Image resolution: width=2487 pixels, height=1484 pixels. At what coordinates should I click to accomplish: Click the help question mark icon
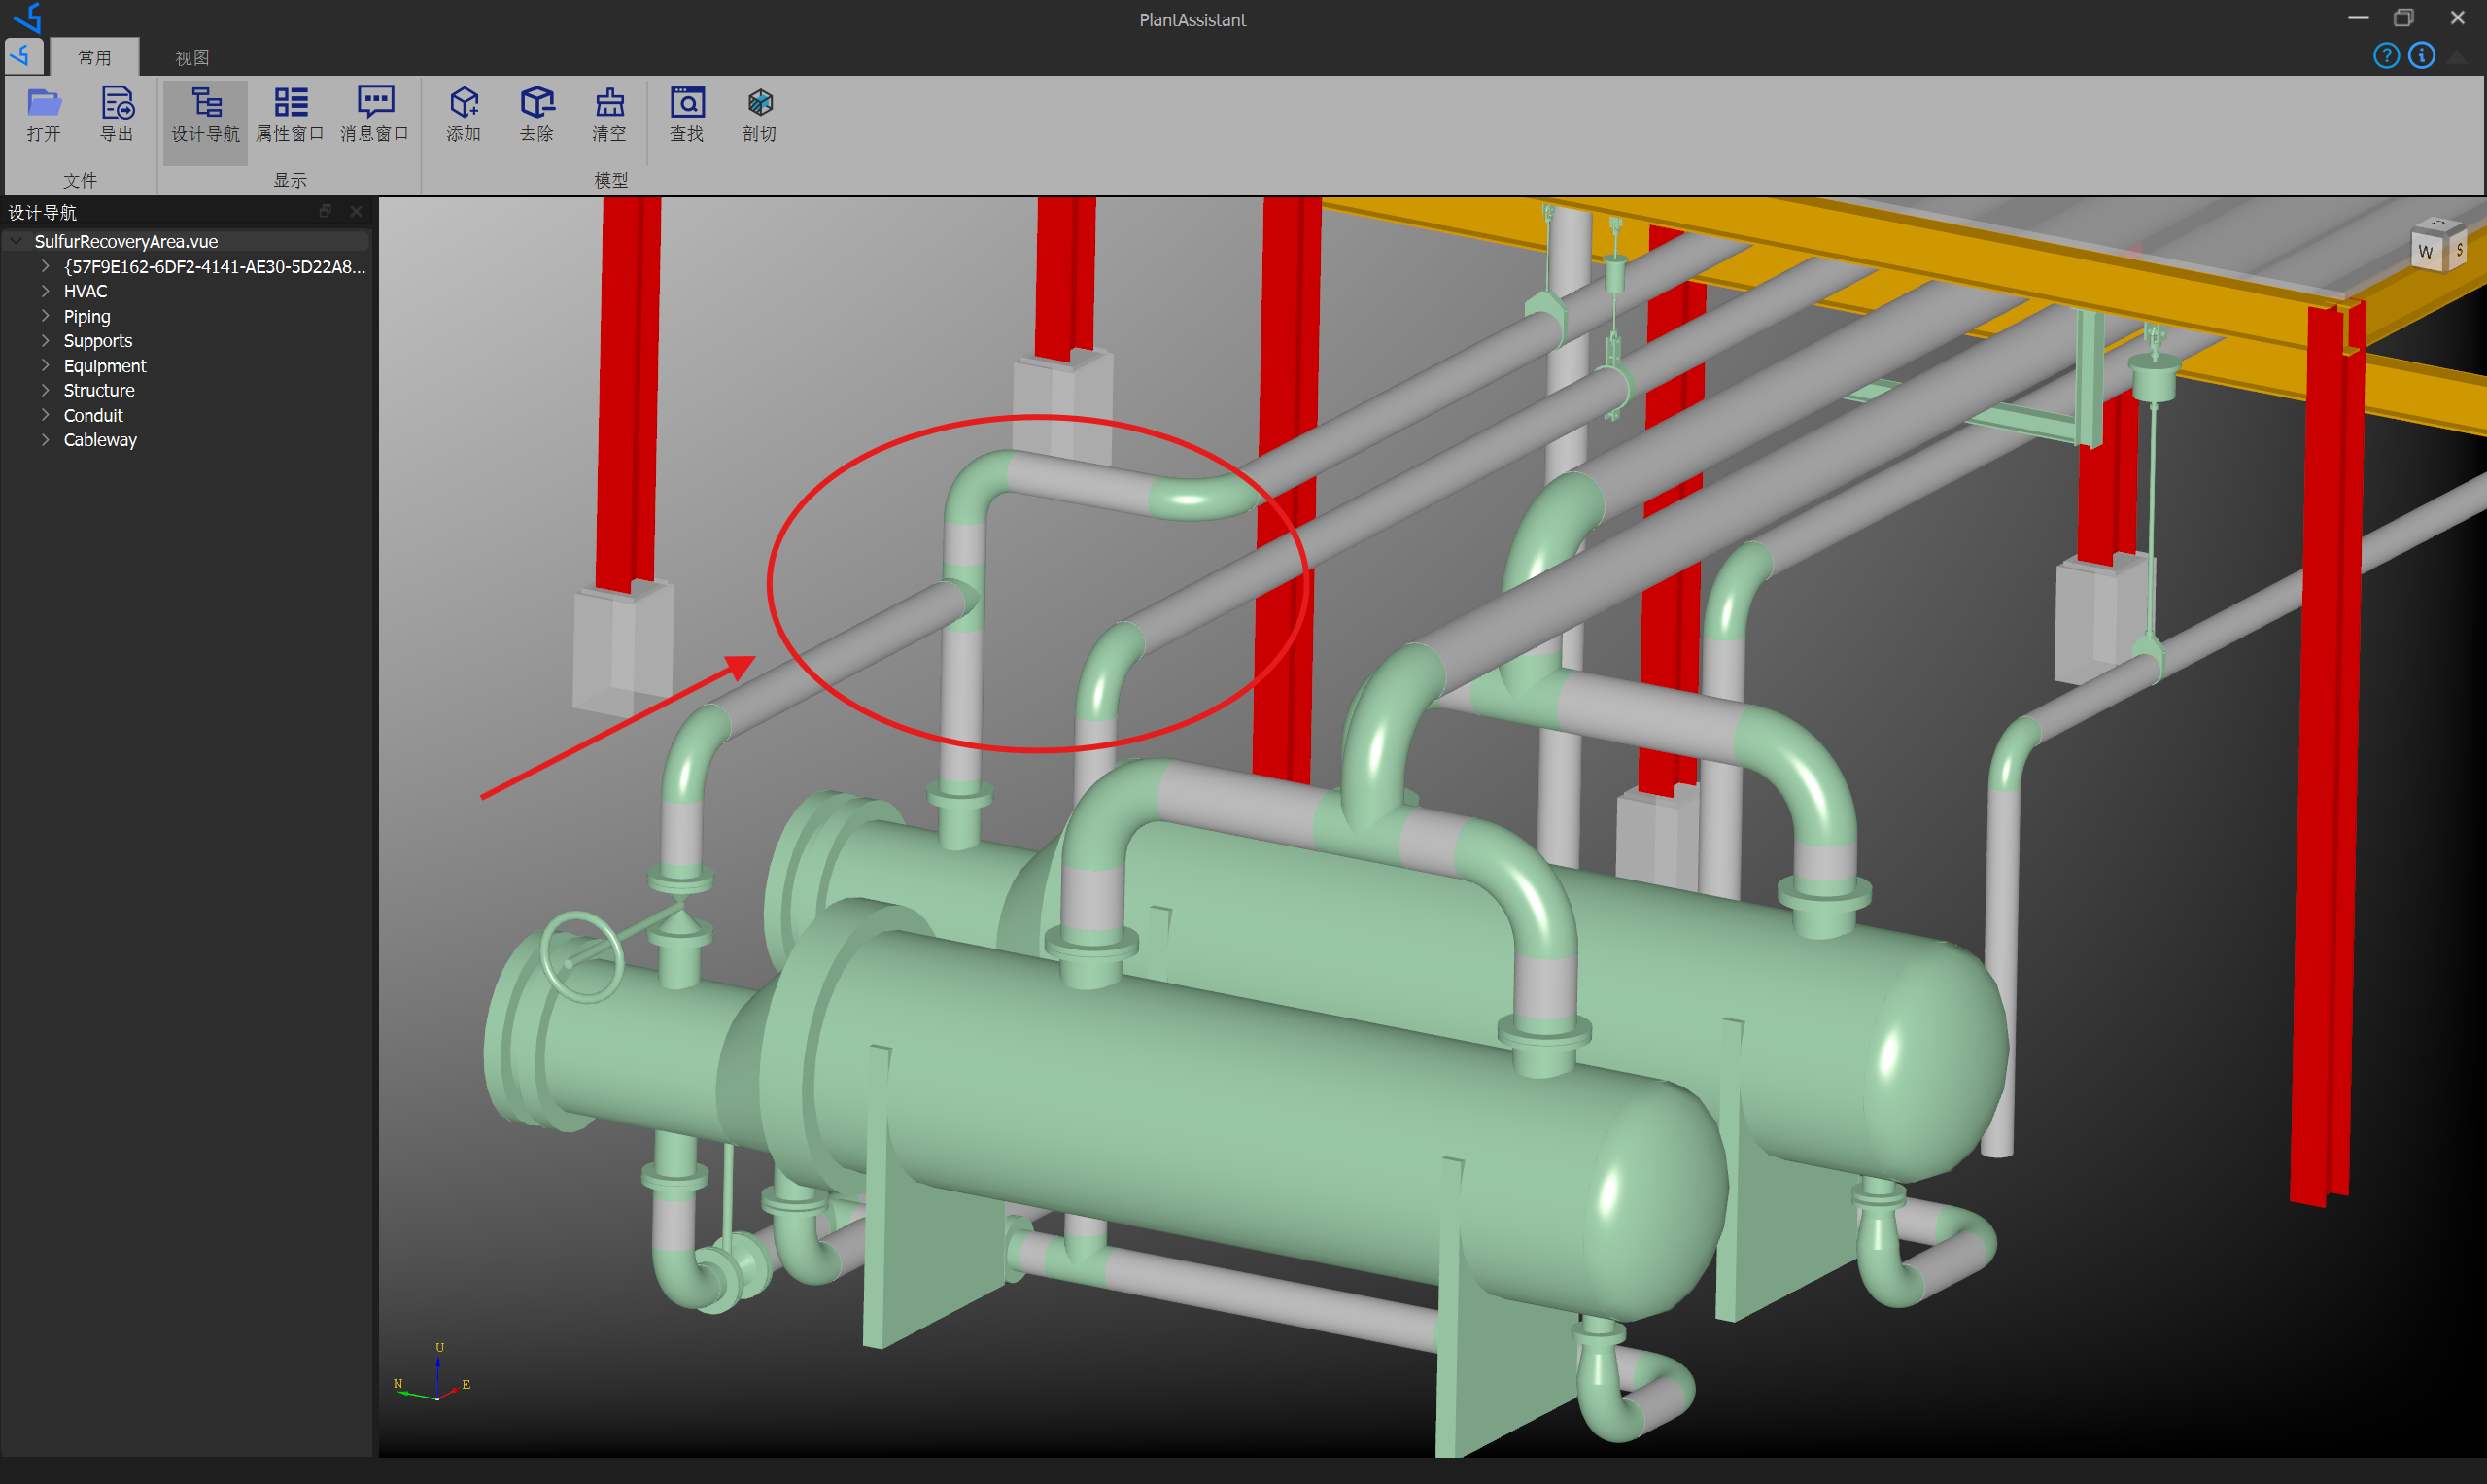(2386, 55)
